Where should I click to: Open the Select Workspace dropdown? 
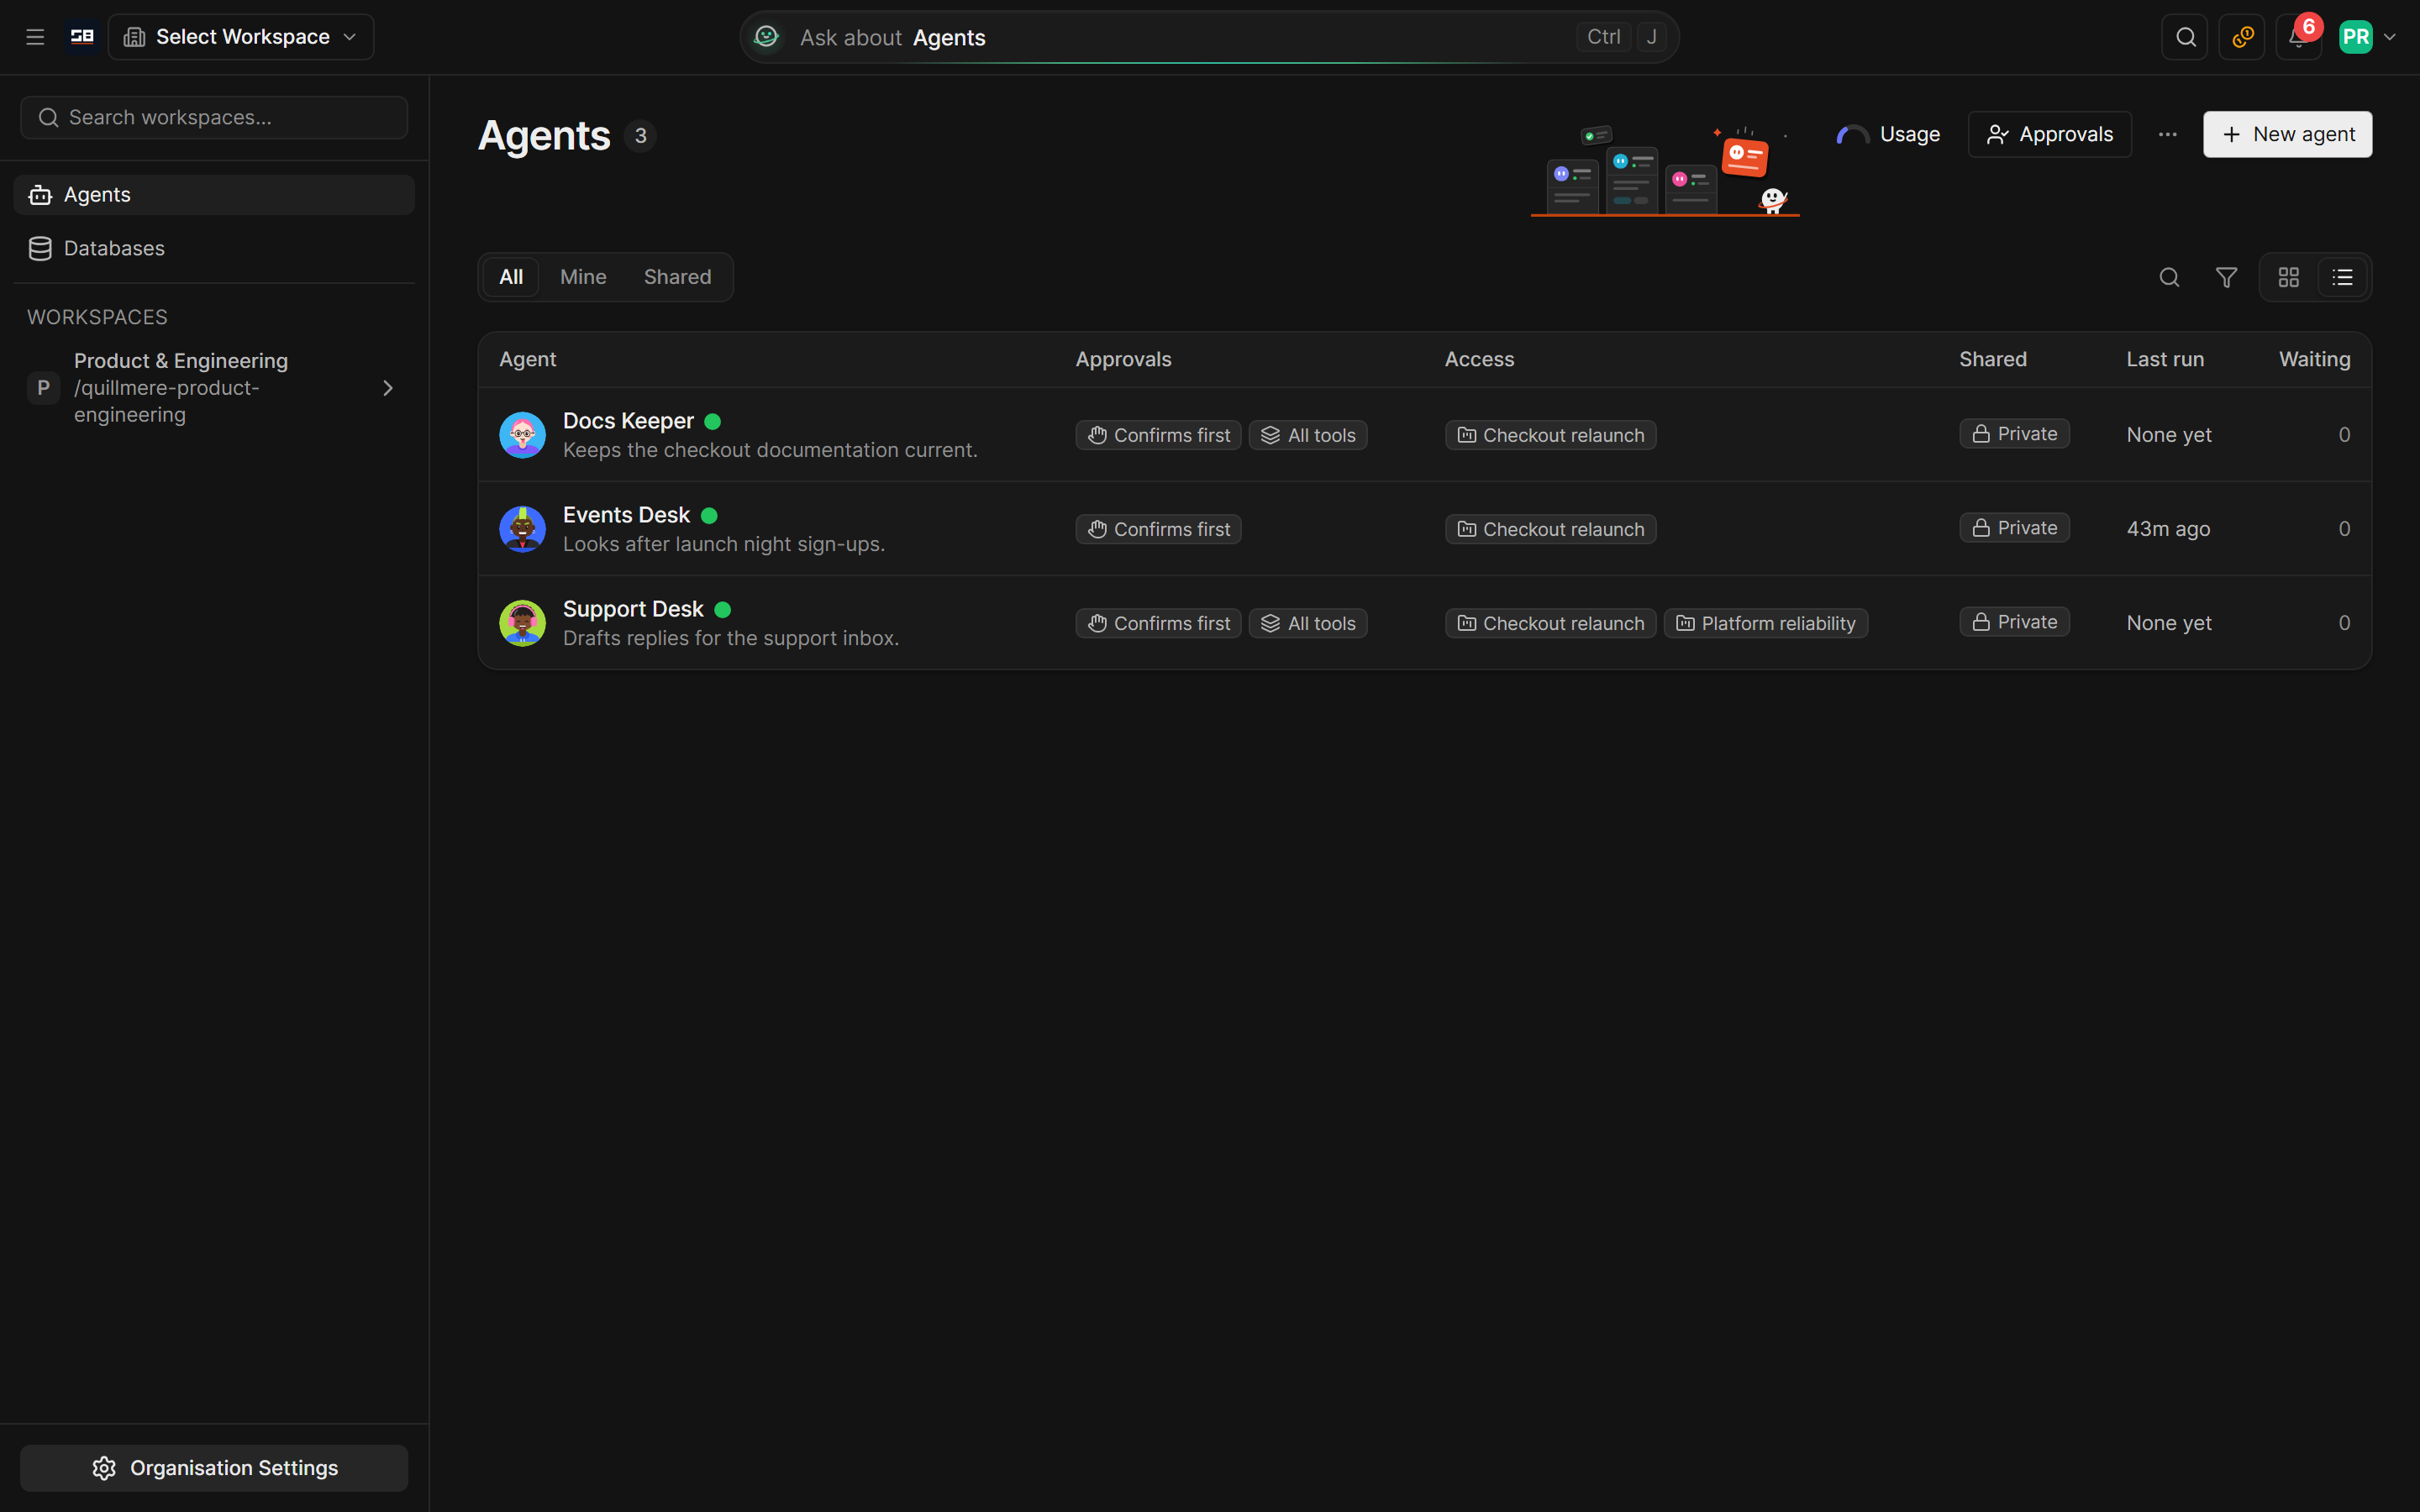click(241, 37)
